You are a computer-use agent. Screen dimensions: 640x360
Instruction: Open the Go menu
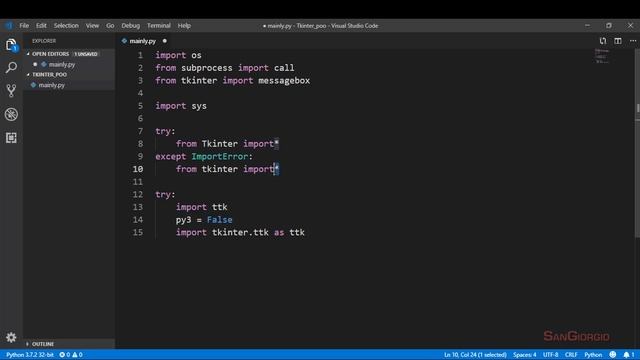pyautogui.click(x=110, y=25)
